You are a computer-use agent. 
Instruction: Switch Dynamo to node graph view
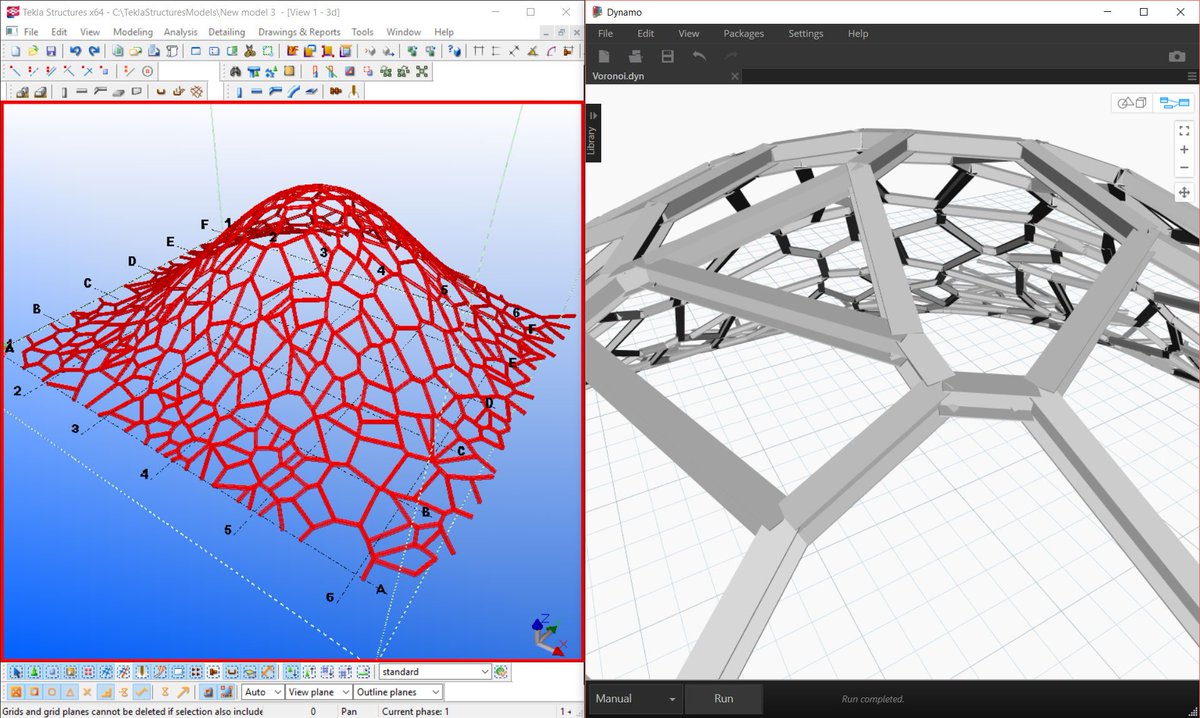[x=1175, y=102]
